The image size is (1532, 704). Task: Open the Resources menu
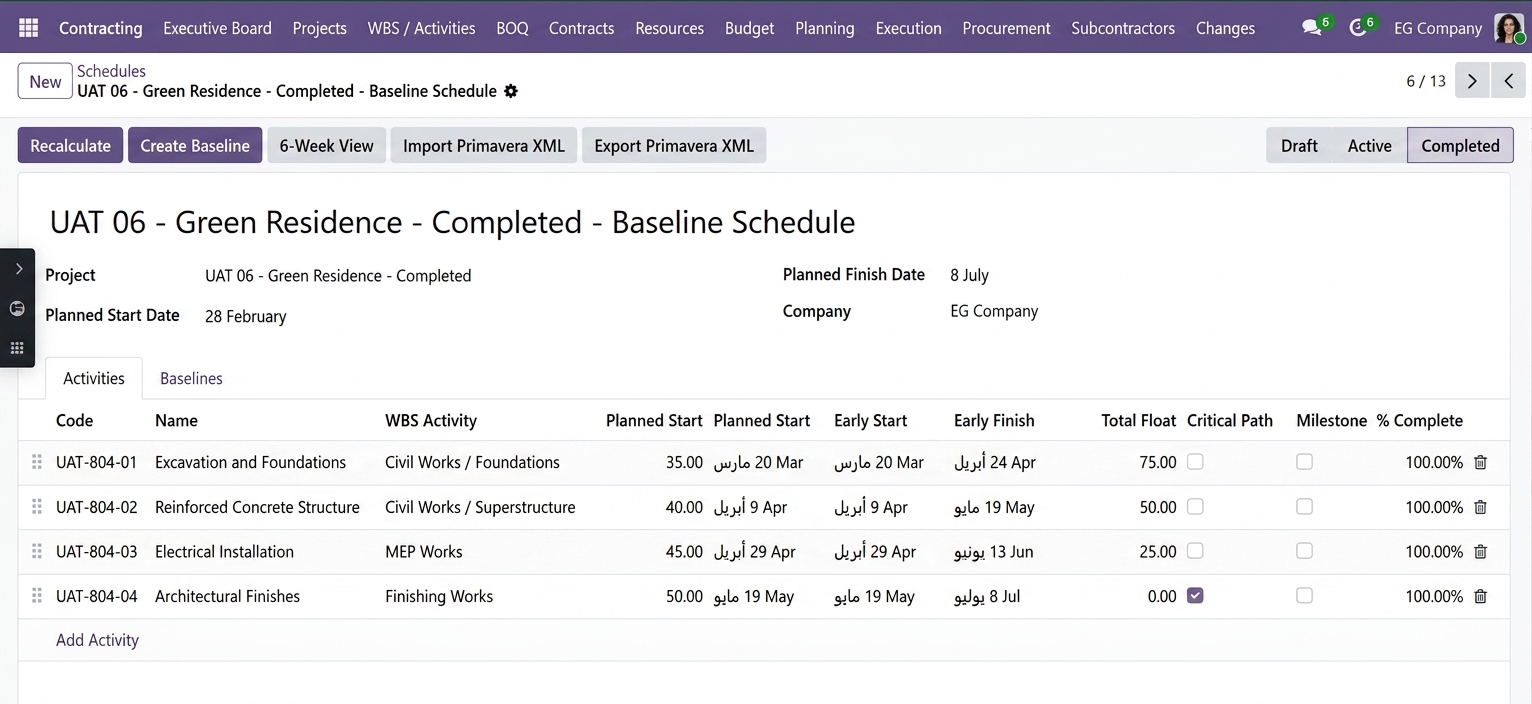click(669, 28)
